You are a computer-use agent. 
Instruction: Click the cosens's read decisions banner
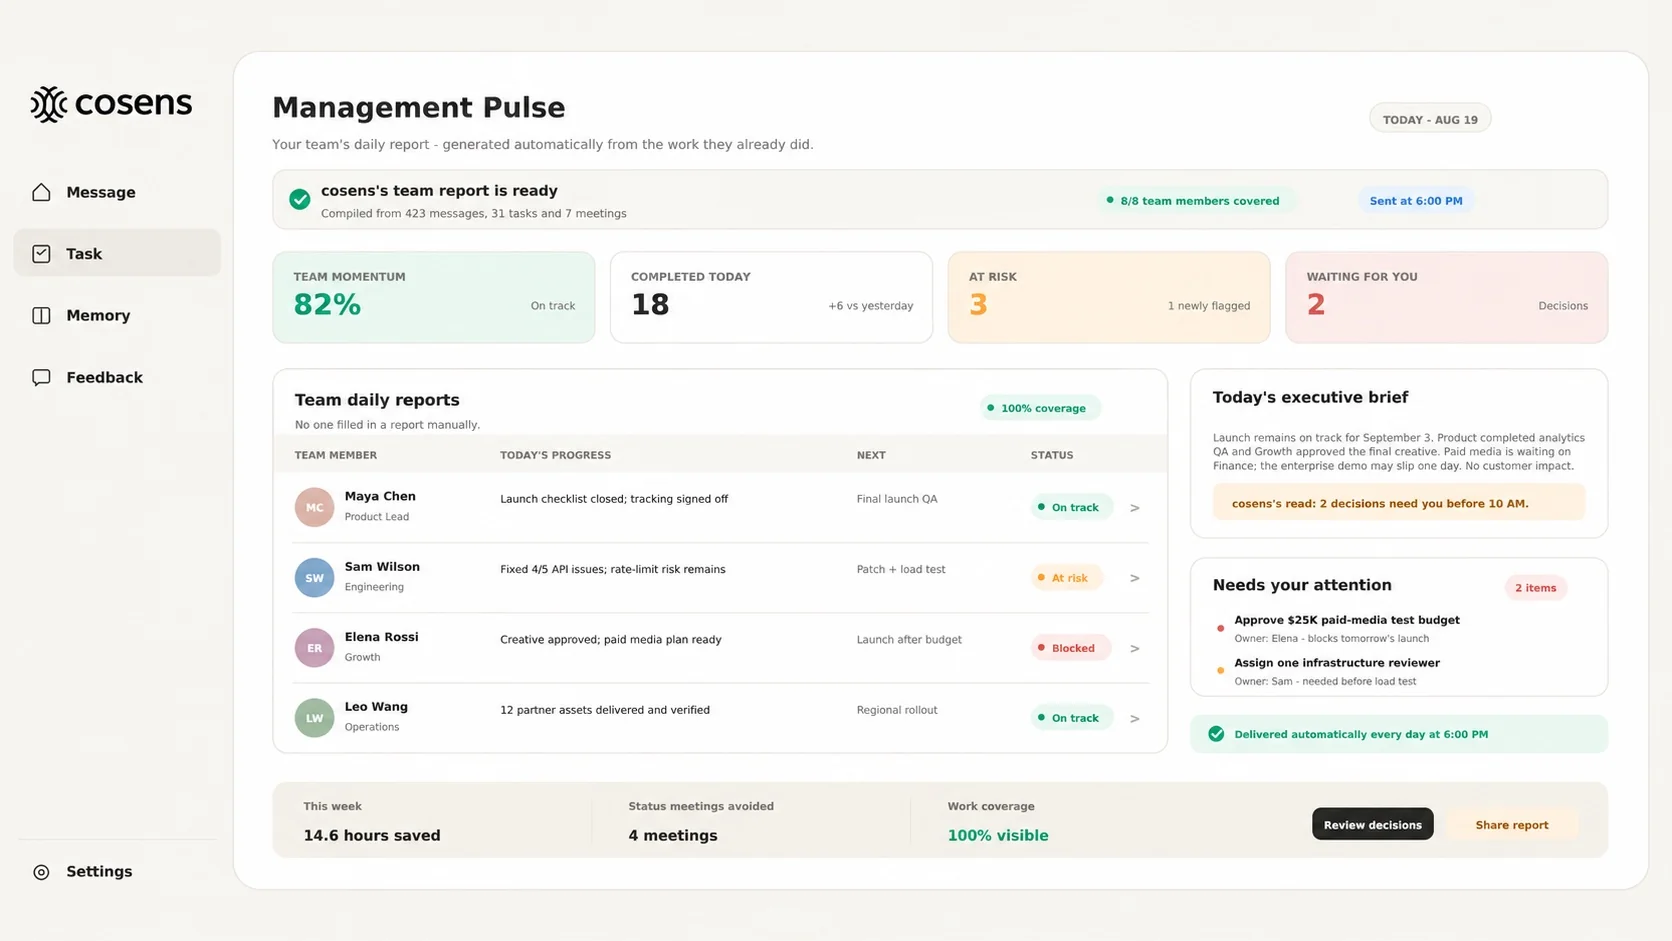pyautogui.click(x=1398, y=503)
